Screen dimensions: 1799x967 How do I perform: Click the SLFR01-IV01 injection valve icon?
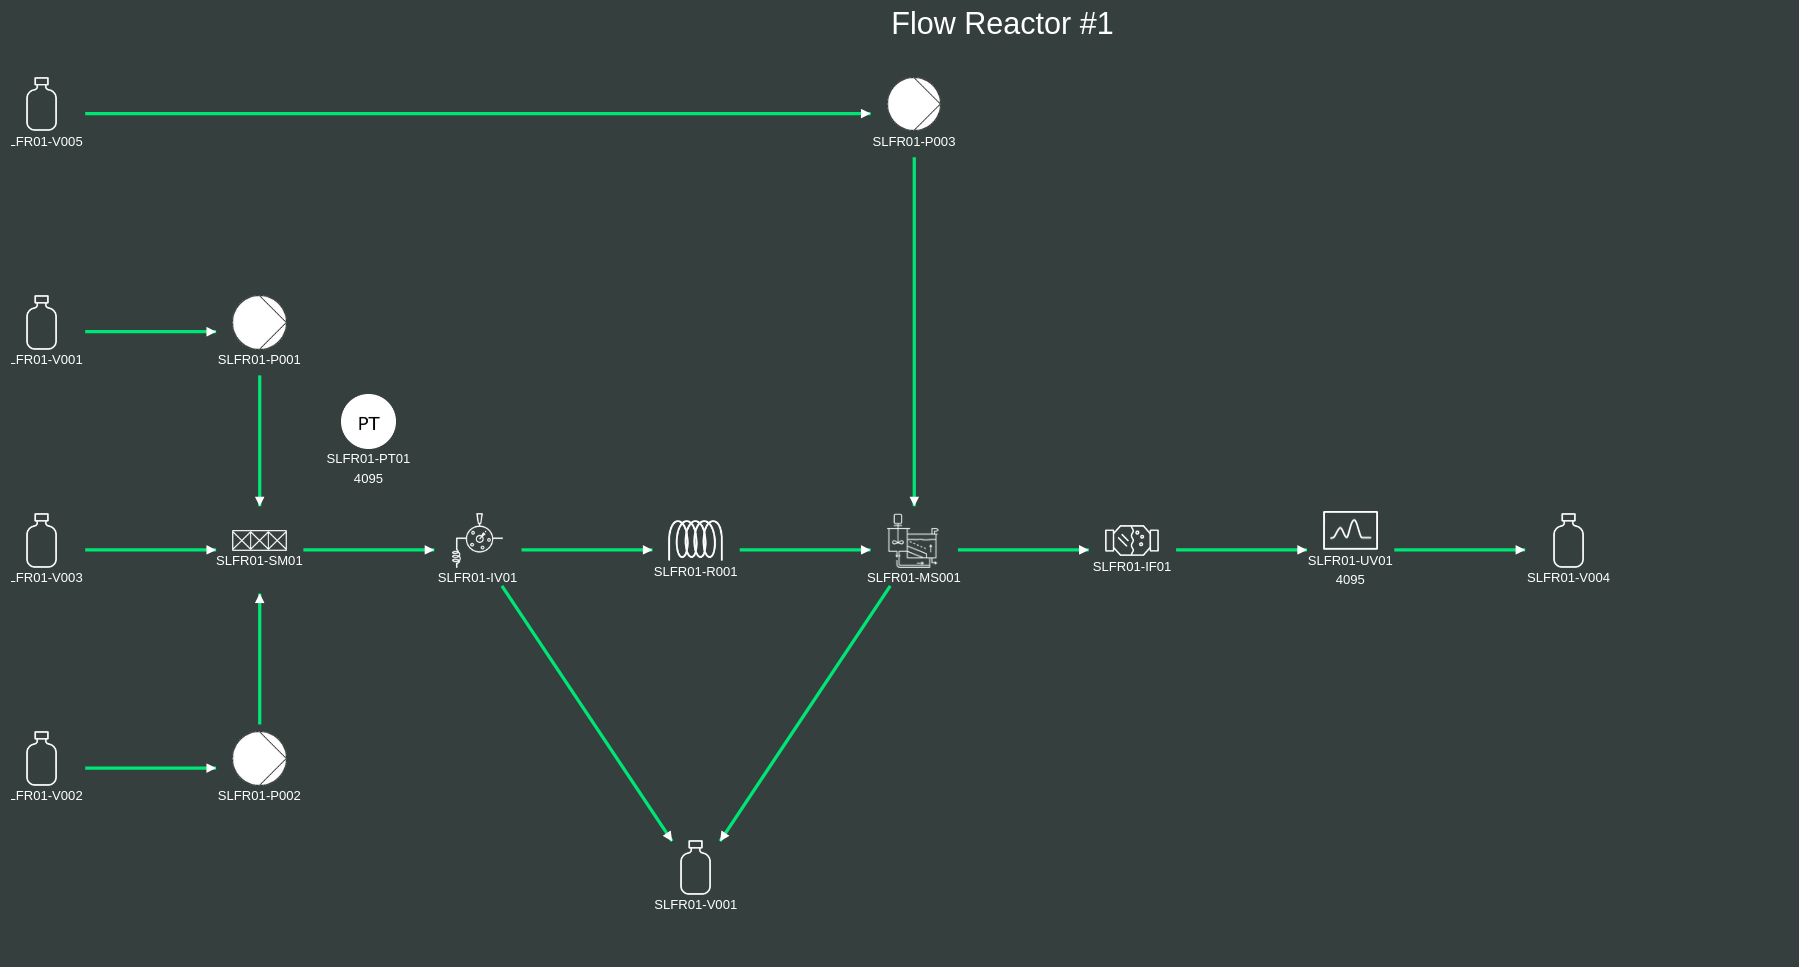pyautogui.click(x=477, y=540)
